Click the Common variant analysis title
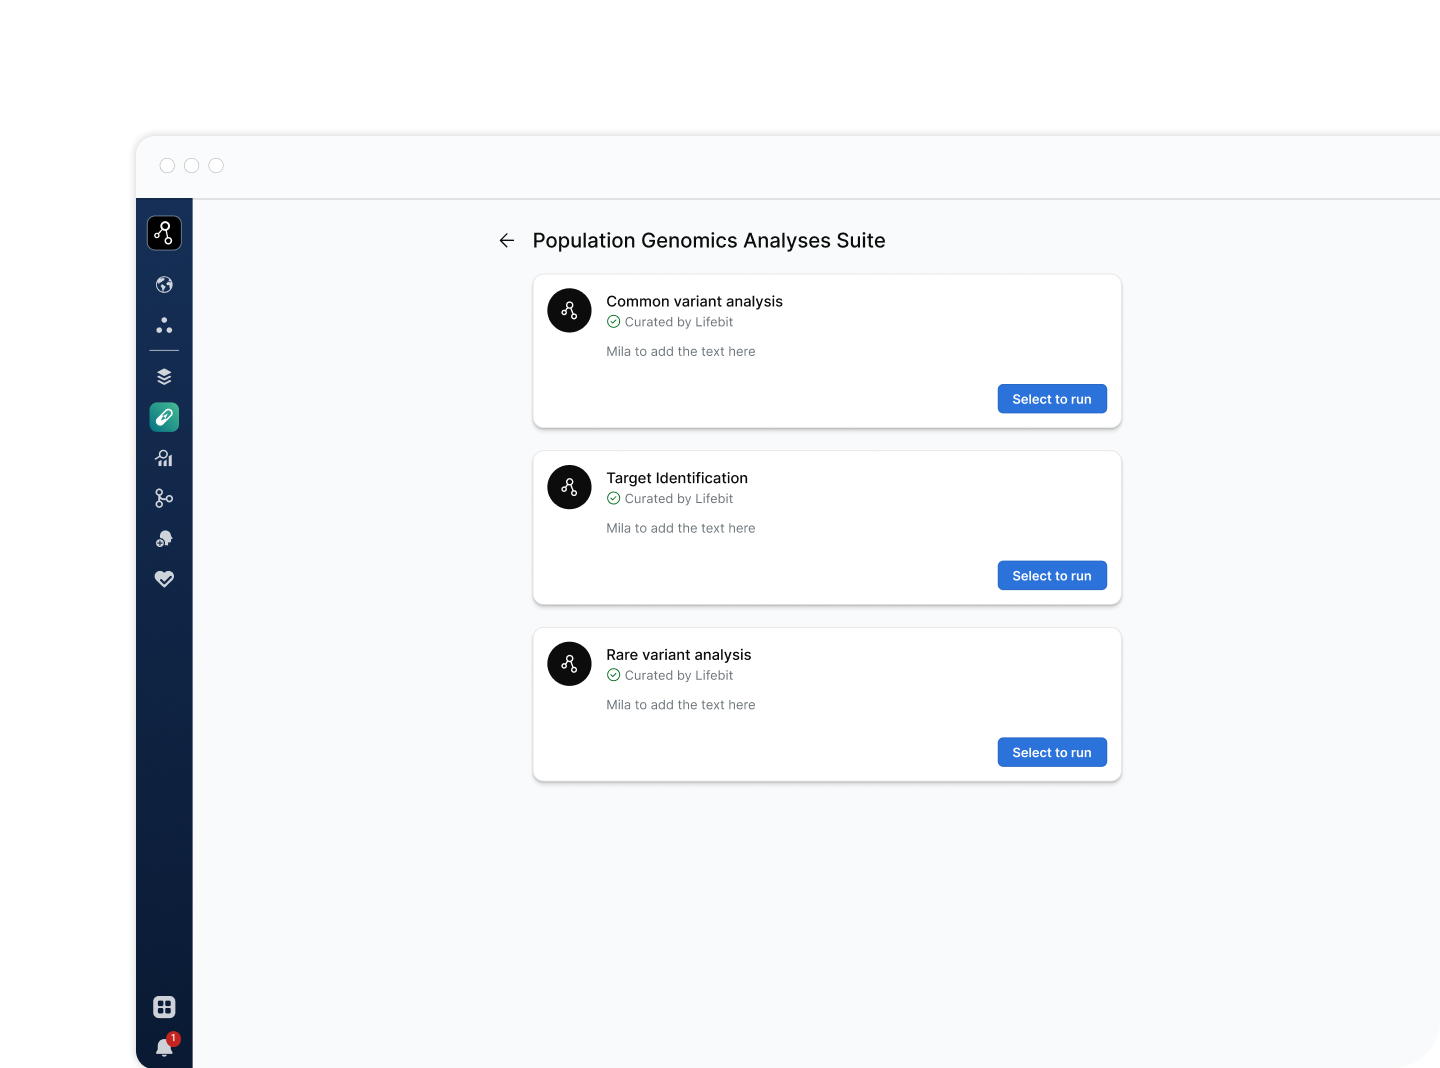This screenshot has width=1440, height=1068. (x=694, y=301)
